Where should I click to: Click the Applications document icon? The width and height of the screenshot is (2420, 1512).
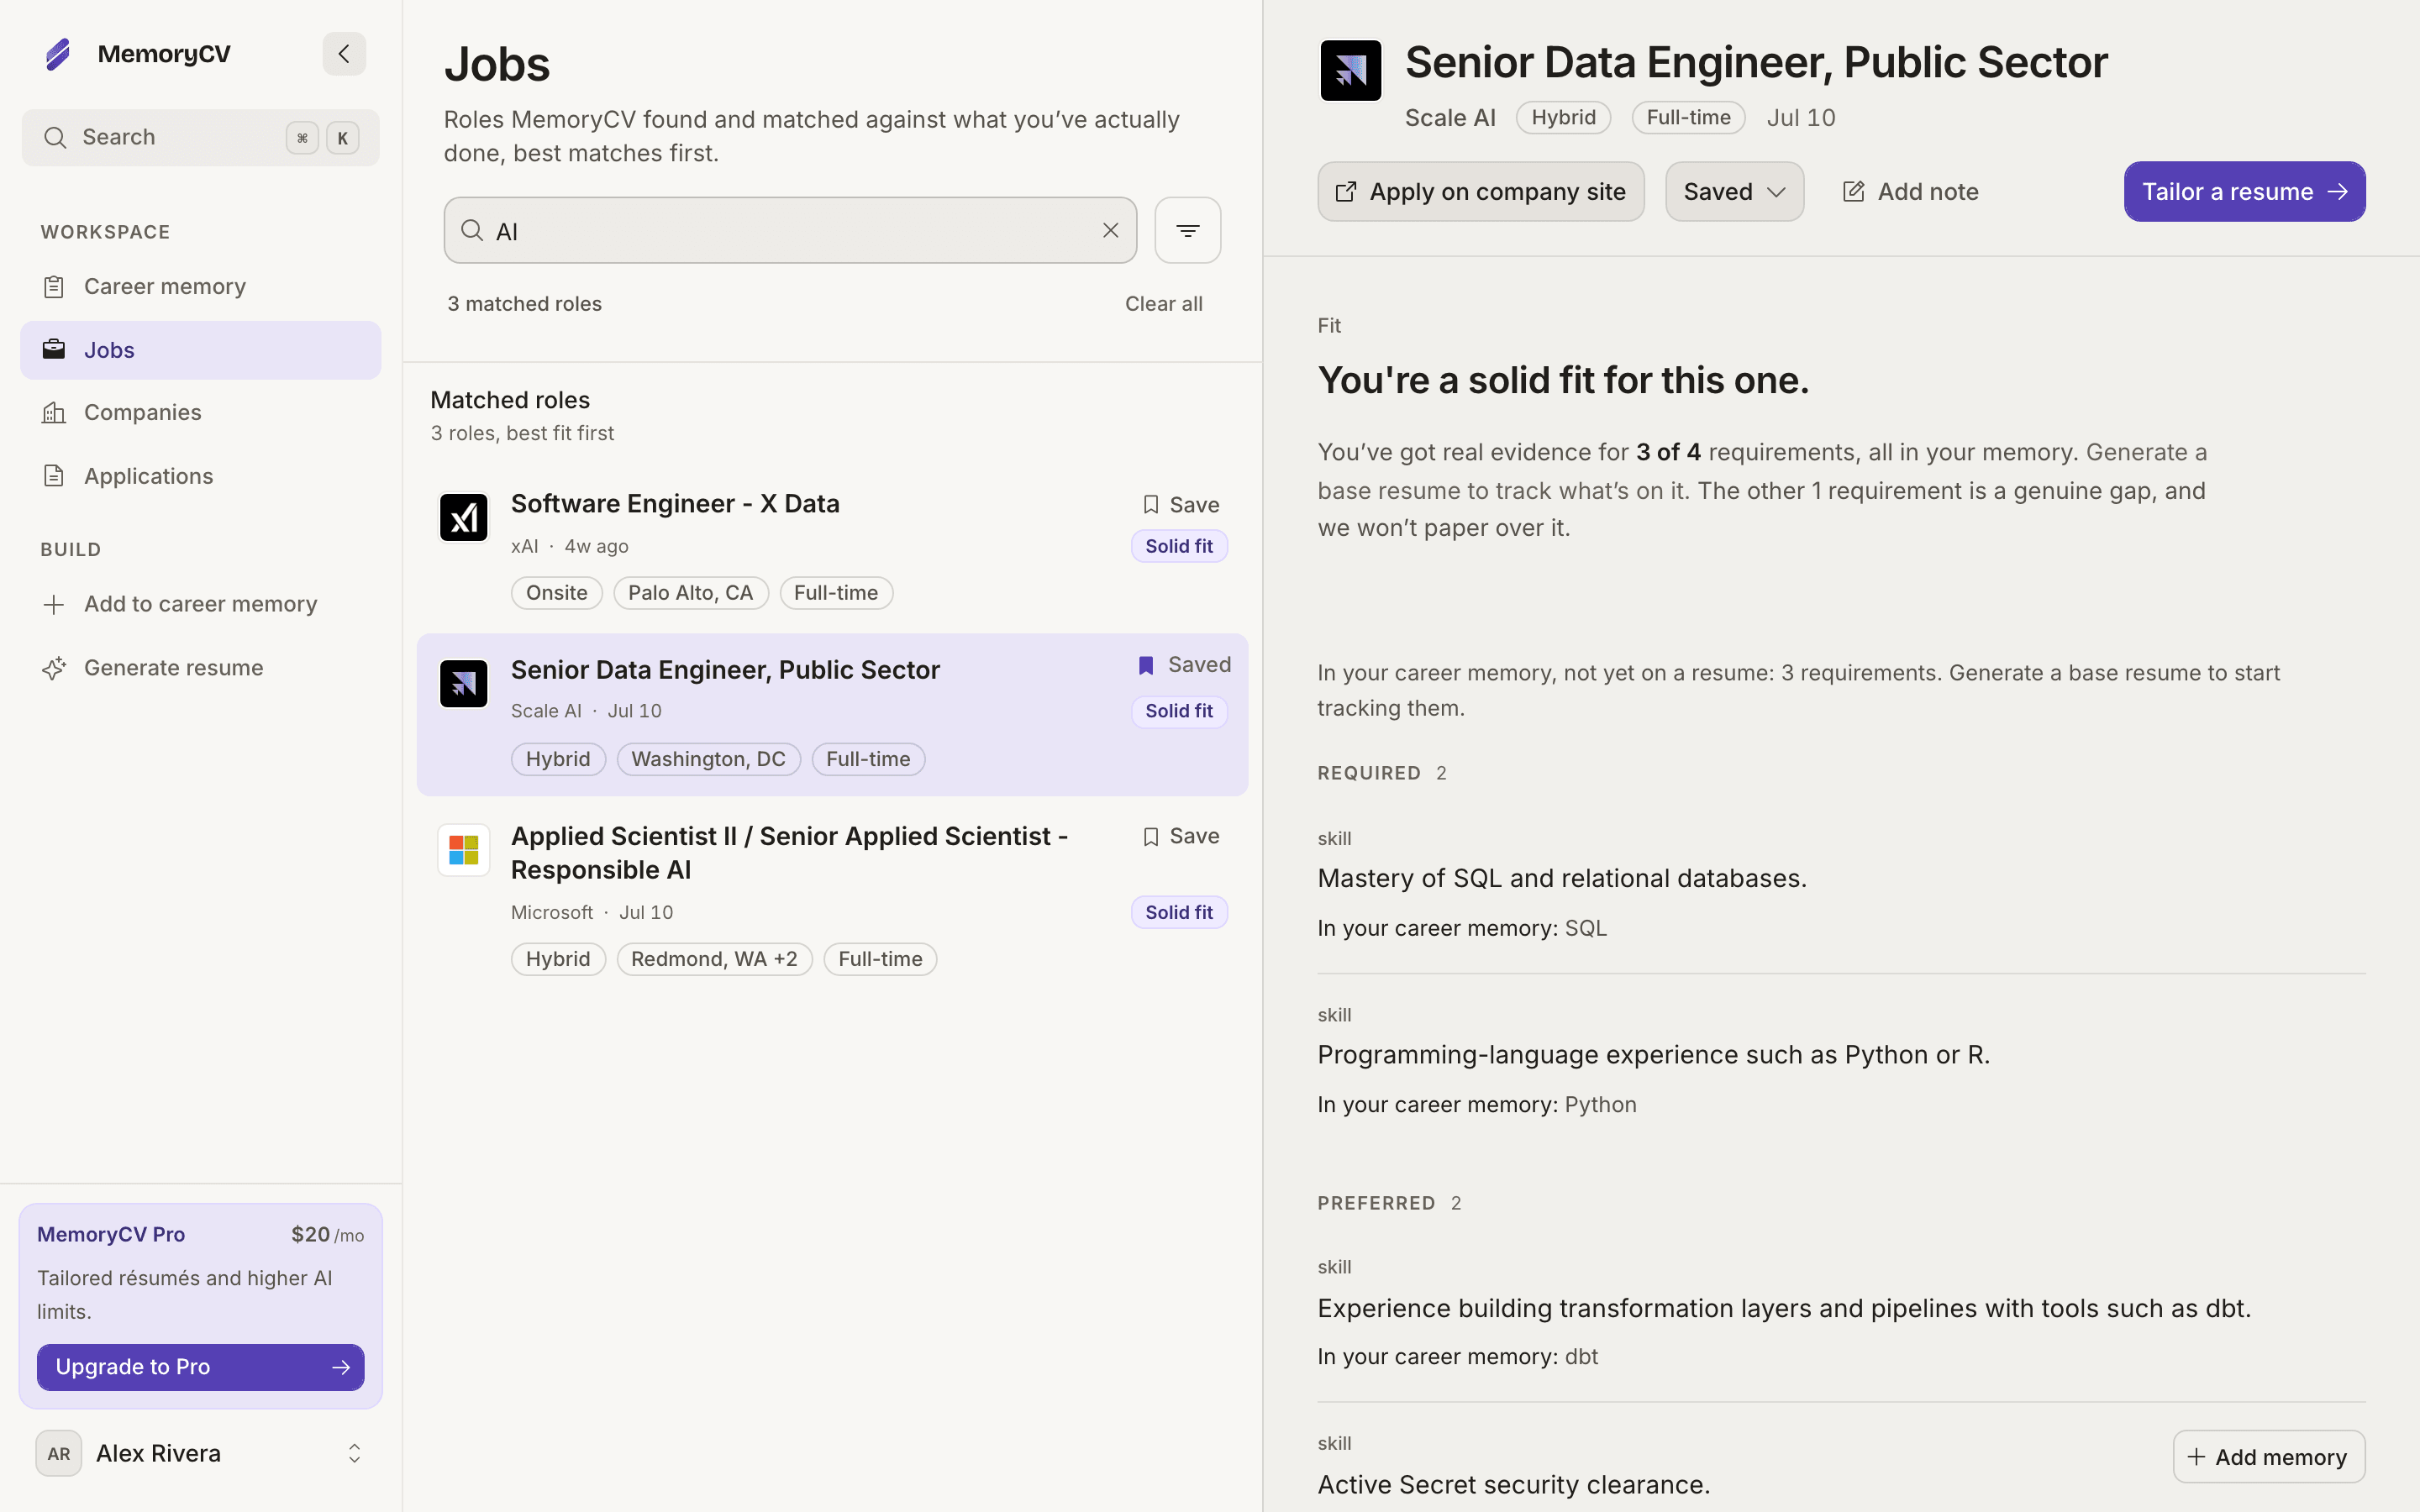pyautogui.click(x=54, y=476)
